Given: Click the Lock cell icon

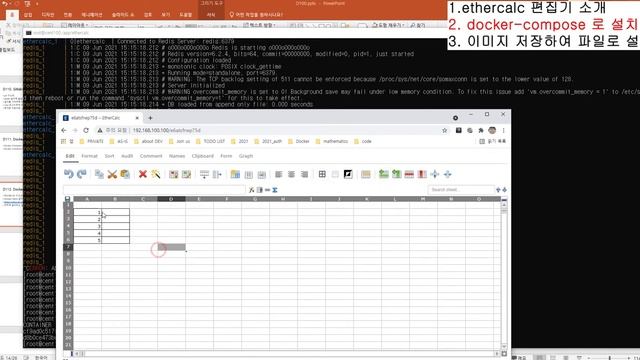Looking at the screenshot, I should pyautogui.click(x=173, y=174).
